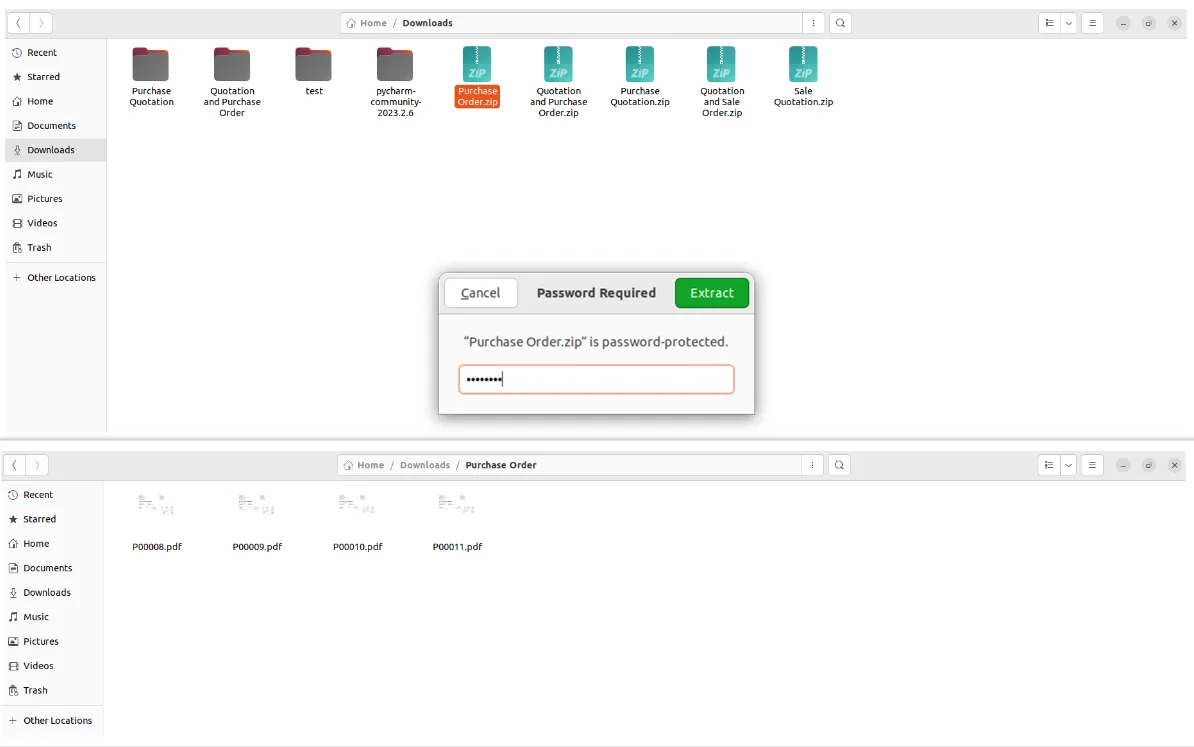Image resolution: width=1194 pixels, height=747 pixels.
Task: Go back in the Purchase Order window
Action: click(14, 464)
